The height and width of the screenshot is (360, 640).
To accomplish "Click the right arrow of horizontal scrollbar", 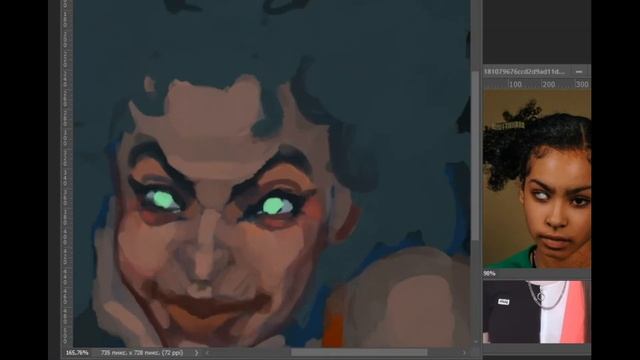I will point(464,353).
